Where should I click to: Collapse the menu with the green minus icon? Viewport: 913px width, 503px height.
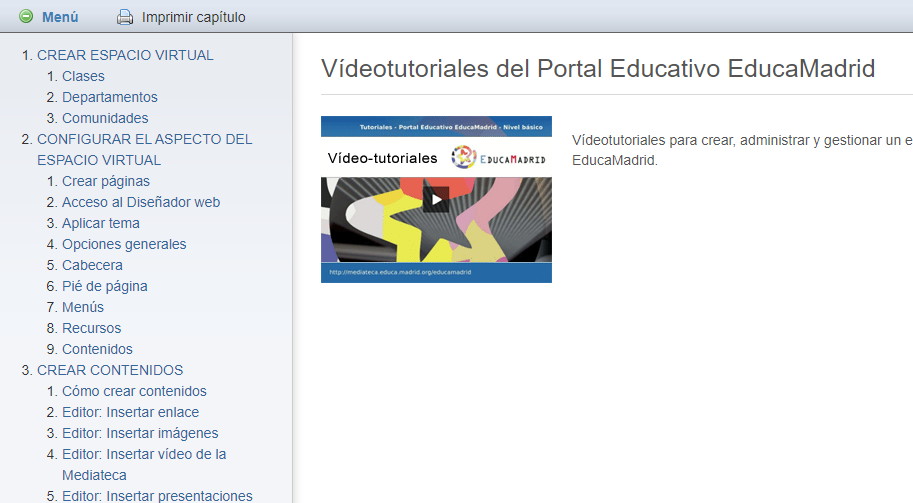[26, 16]
